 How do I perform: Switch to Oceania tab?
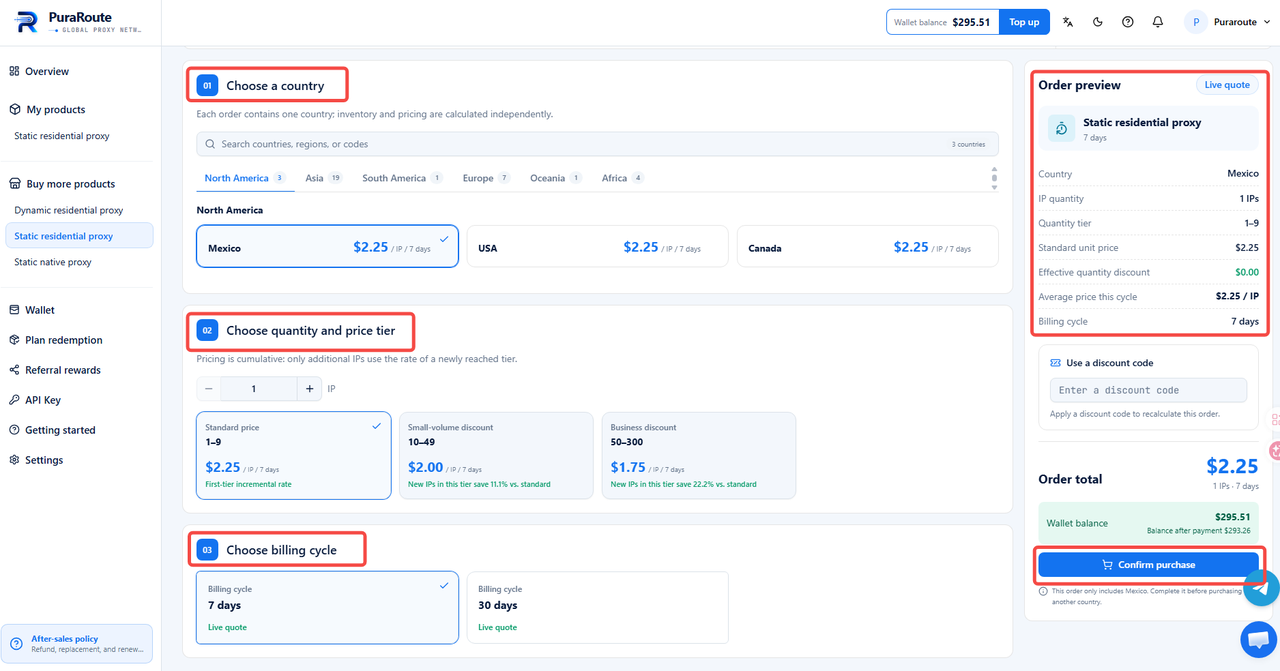pos(555,178)
